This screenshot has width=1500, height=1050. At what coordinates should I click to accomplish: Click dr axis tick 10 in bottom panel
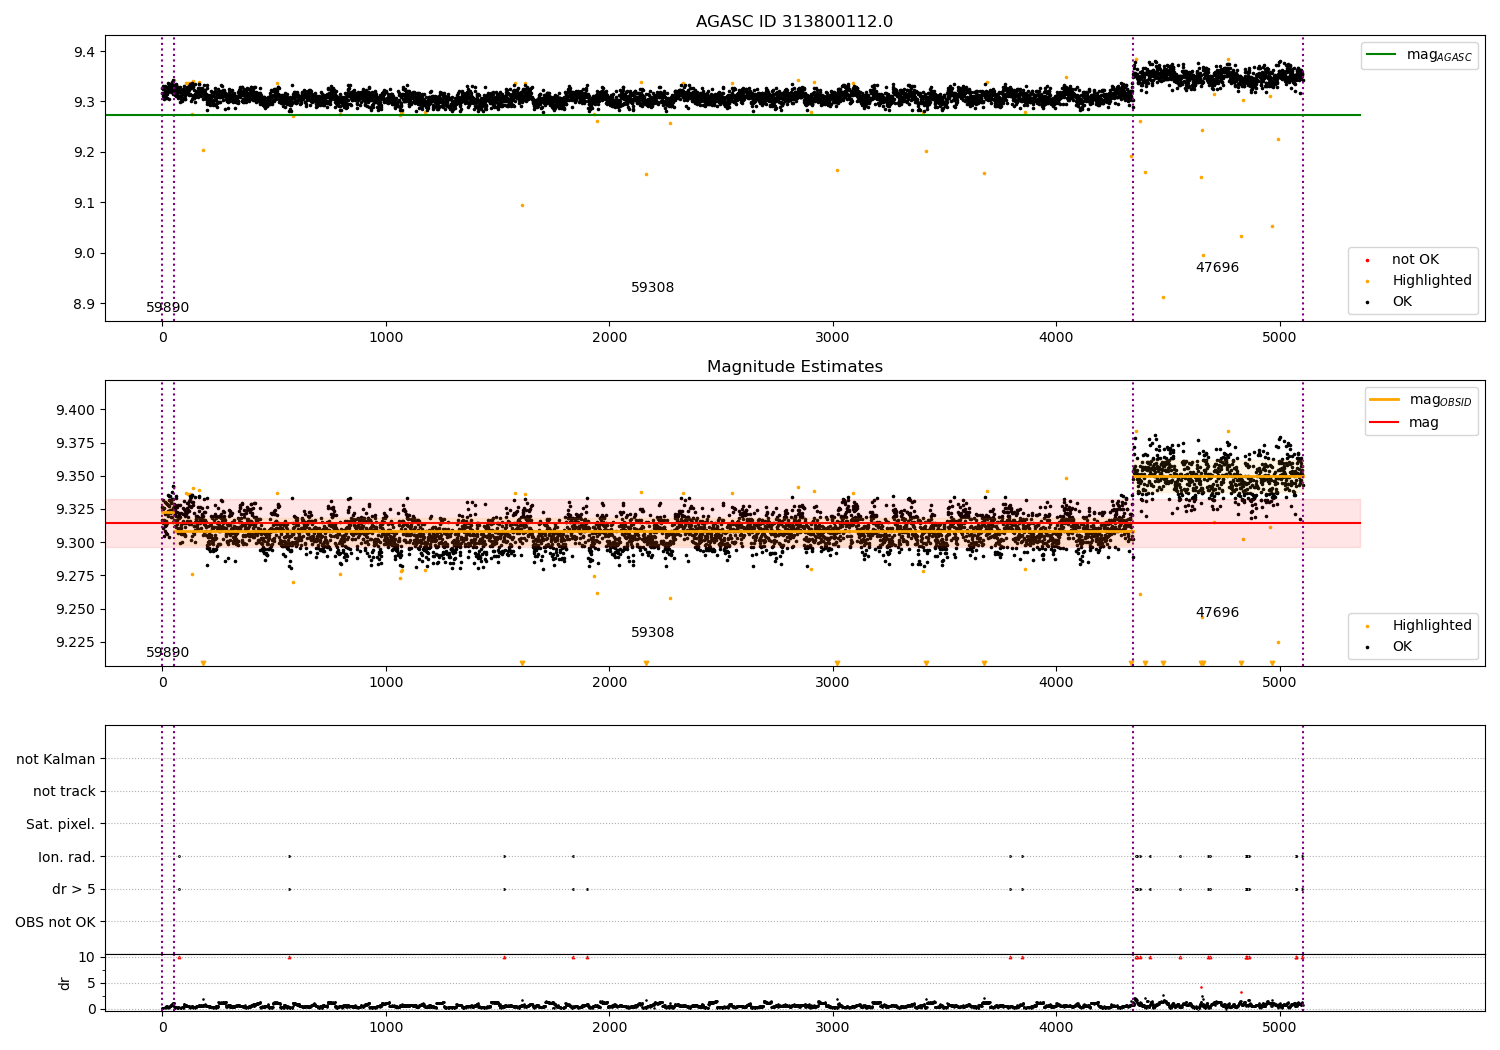[x=87, y=958]
